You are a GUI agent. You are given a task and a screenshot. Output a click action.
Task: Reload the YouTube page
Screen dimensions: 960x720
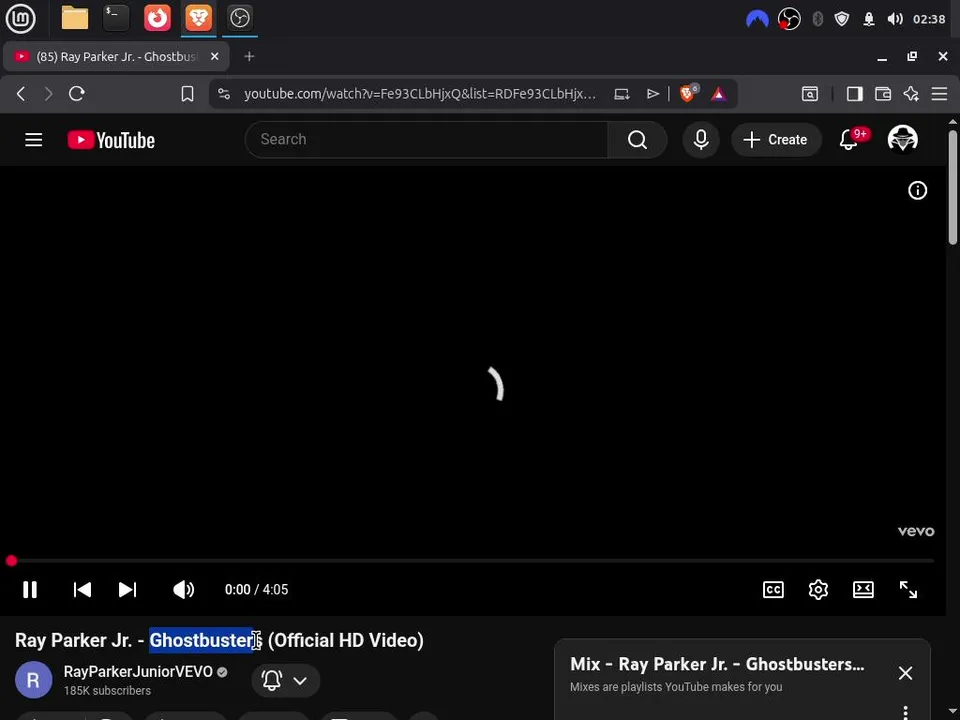click(x=77, y=94)
